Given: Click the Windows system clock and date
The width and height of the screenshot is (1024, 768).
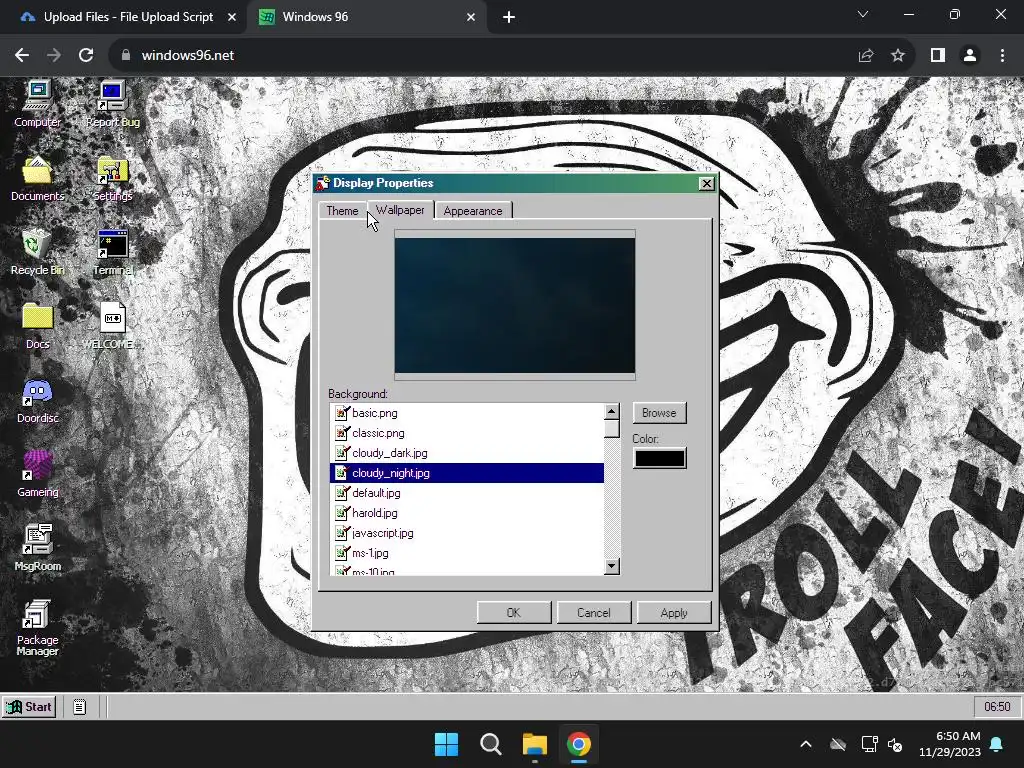Looking at the screenshot, I should 950,744.
